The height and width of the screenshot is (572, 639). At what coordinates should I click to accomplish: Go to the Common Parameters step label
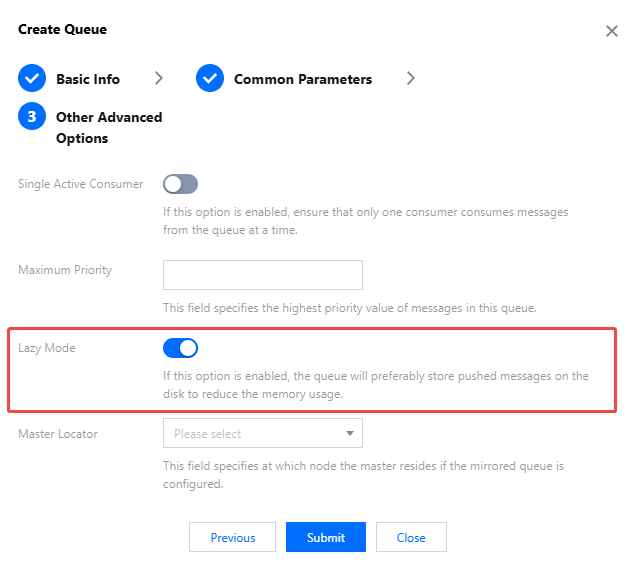tap(303, 79)
